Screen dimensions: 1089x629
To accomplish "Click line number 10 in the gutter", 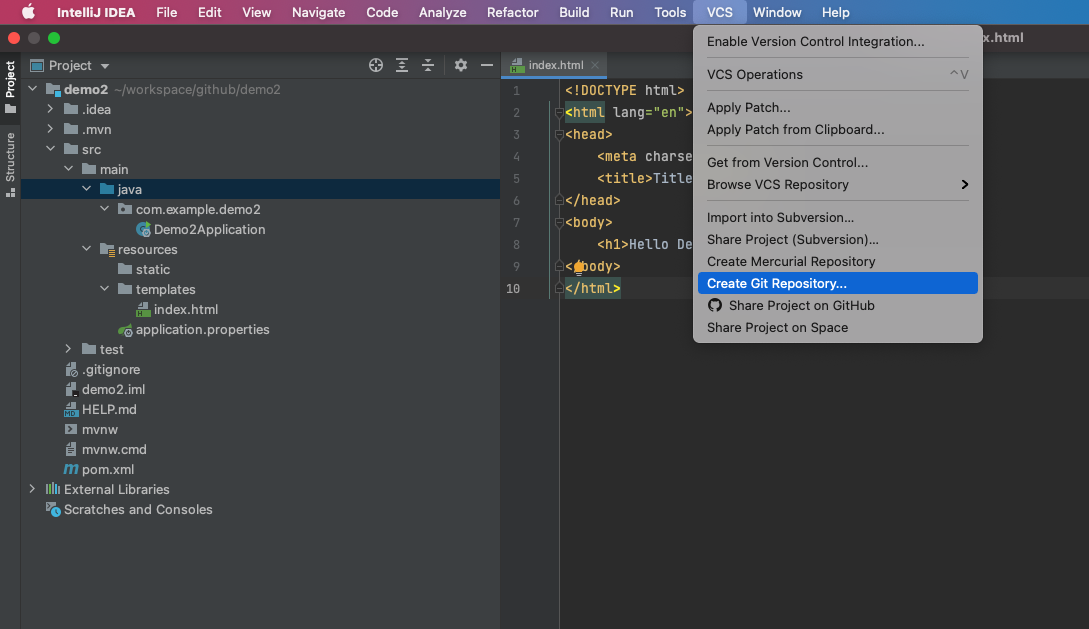I will point(513,289).
